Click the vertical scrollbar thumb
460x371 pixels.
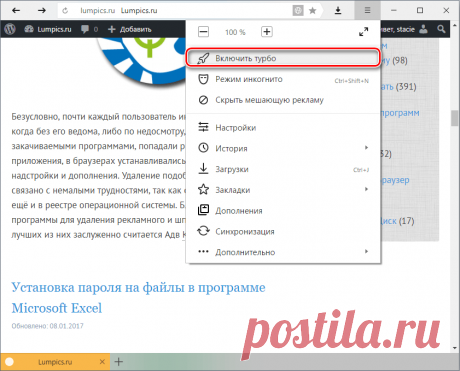tap(455, 118)
